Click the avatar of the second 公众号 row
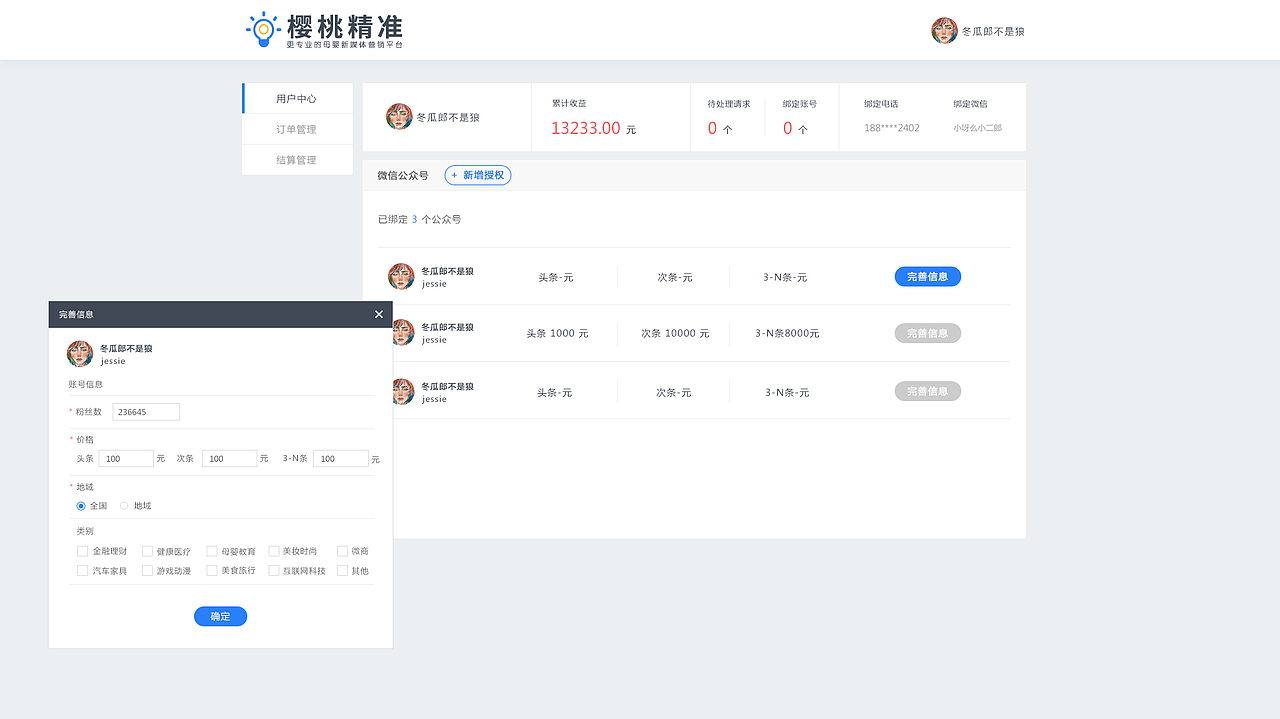Screen dimensions: 1280x719 pyautogui.click(x=401, y=333)
